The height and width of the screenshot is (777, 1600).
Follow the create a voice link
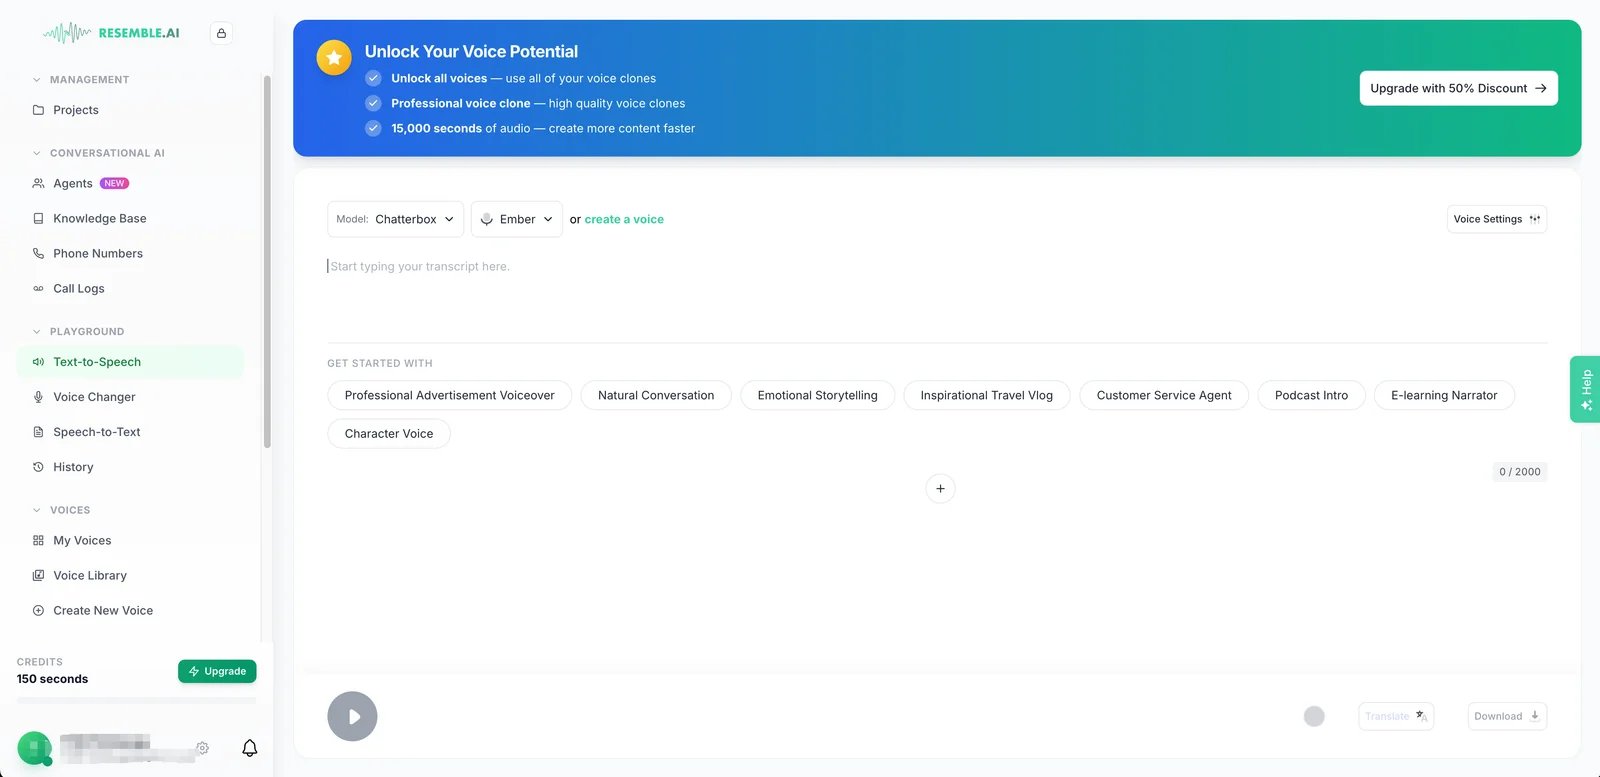coord(623,220)
